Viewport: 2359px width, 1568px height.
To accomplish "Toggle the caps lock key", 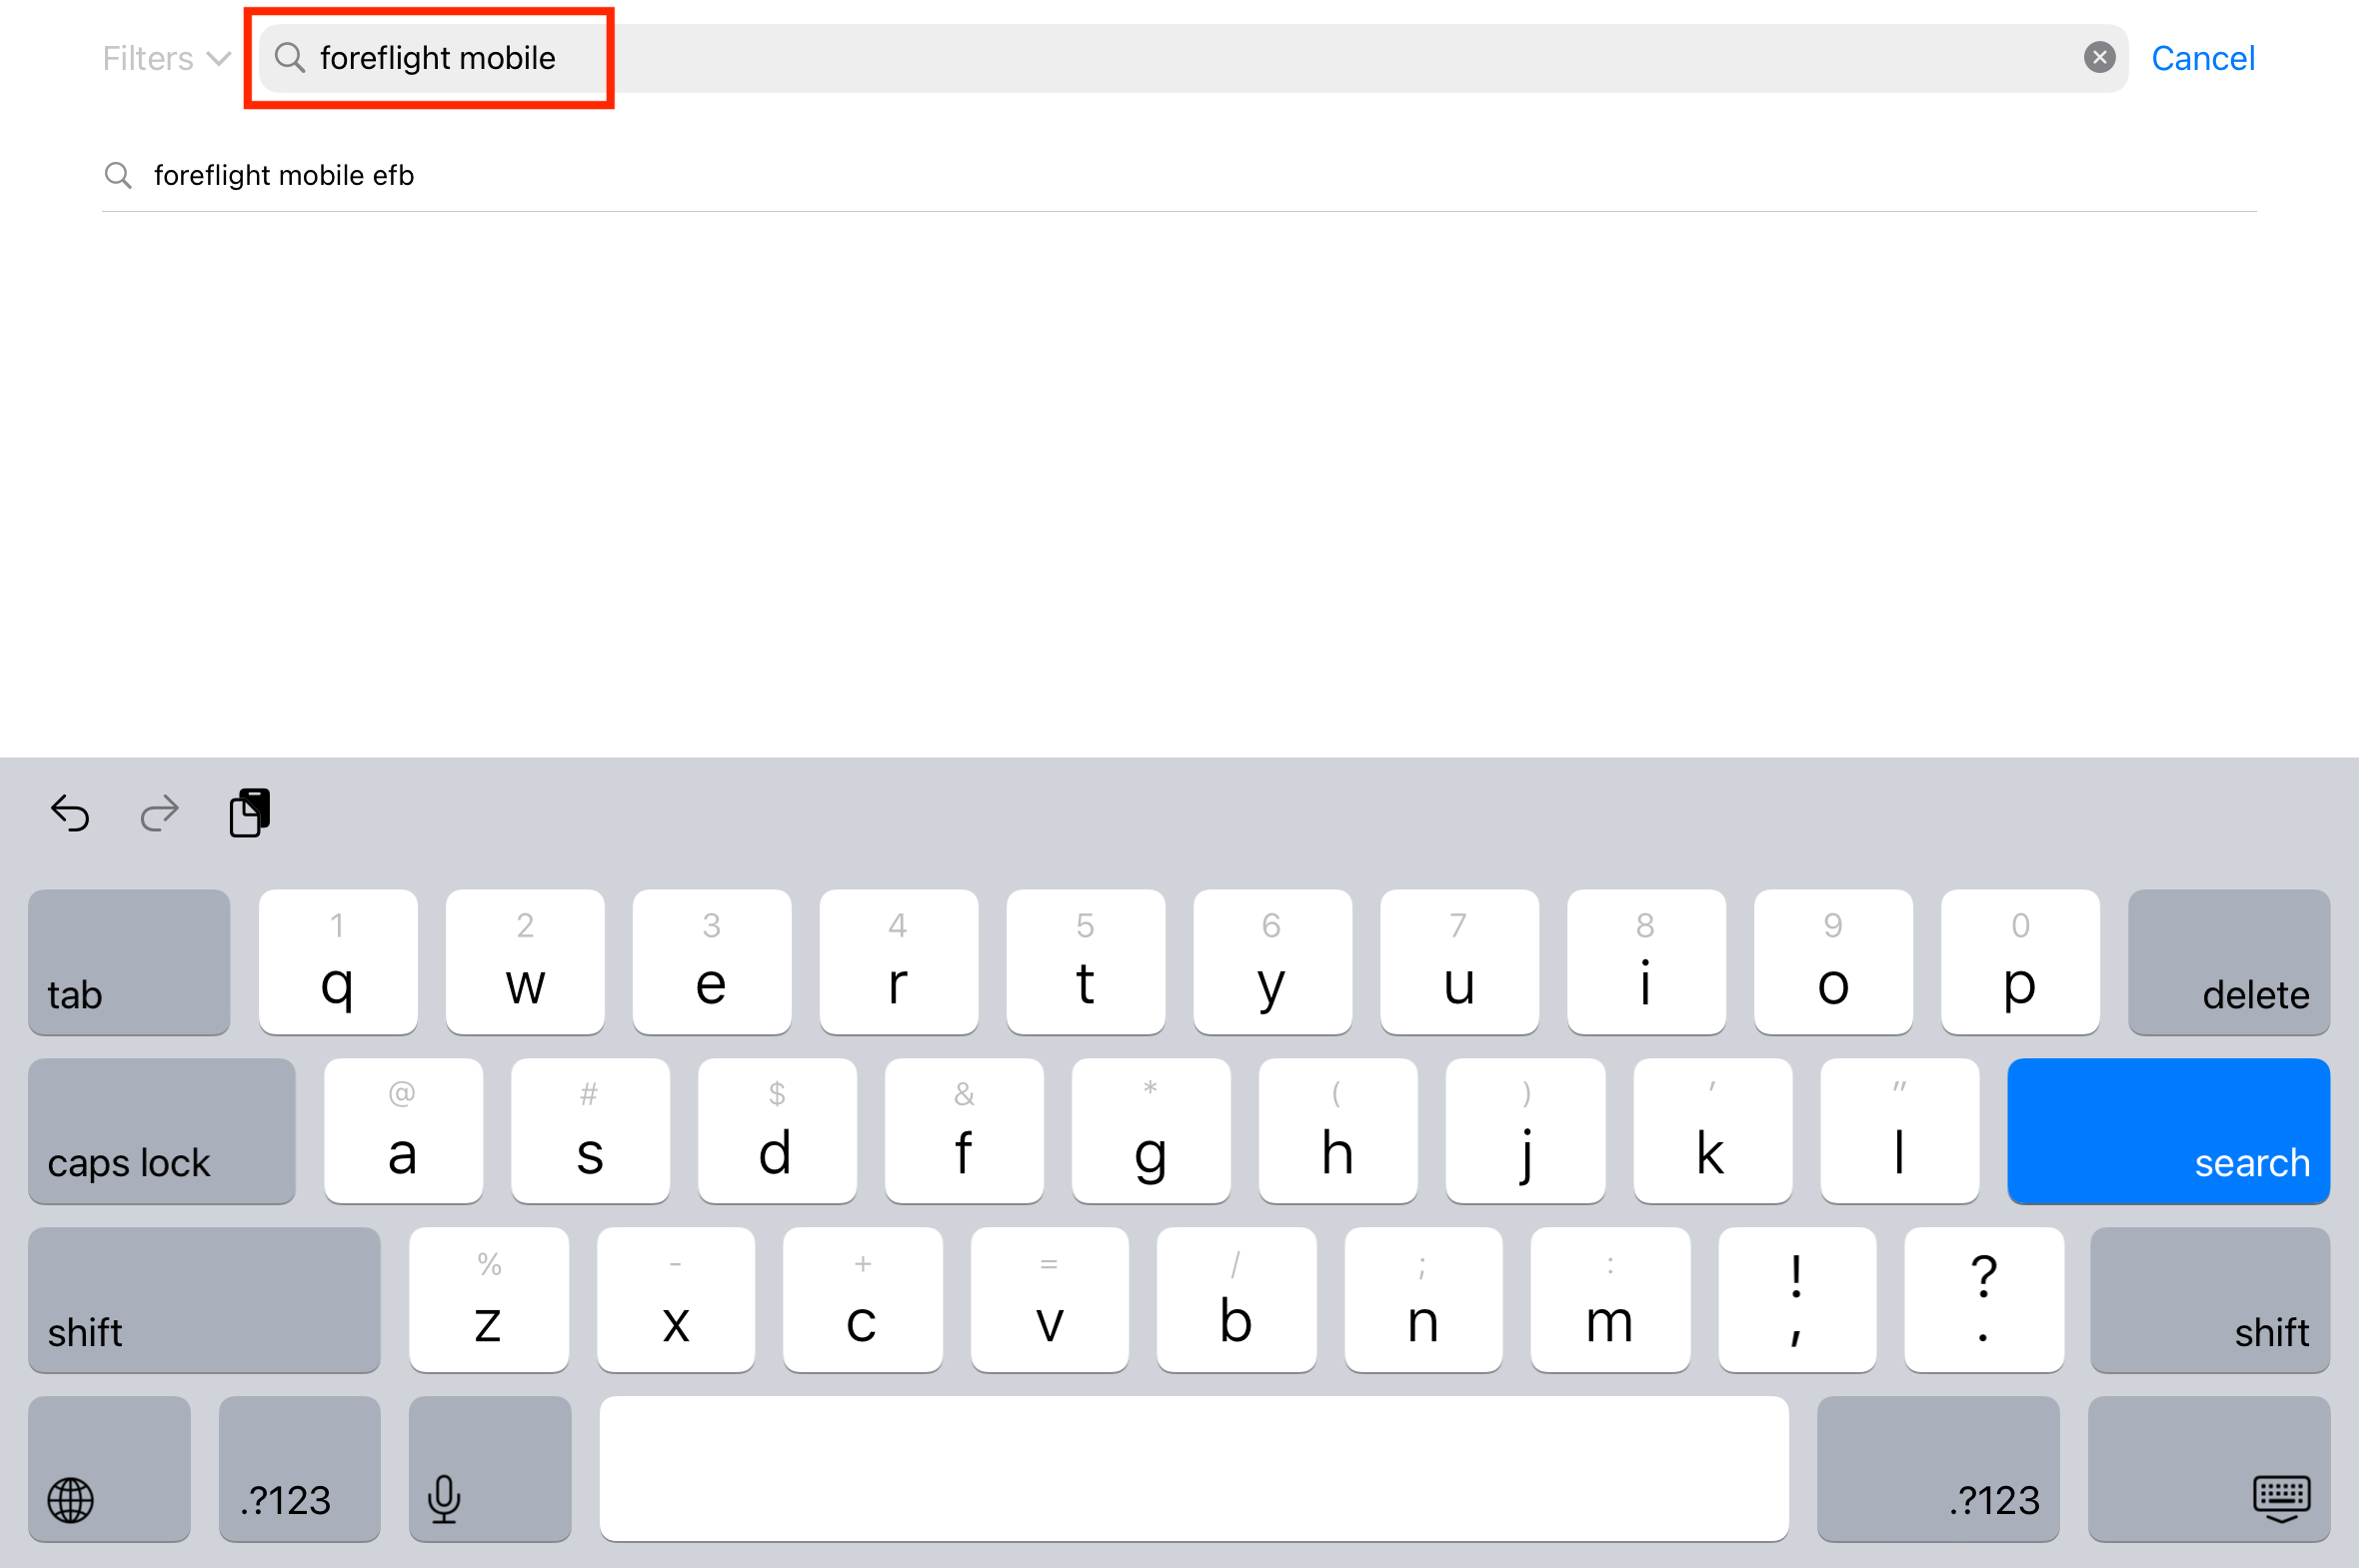I will click(x=162, y=1131).
